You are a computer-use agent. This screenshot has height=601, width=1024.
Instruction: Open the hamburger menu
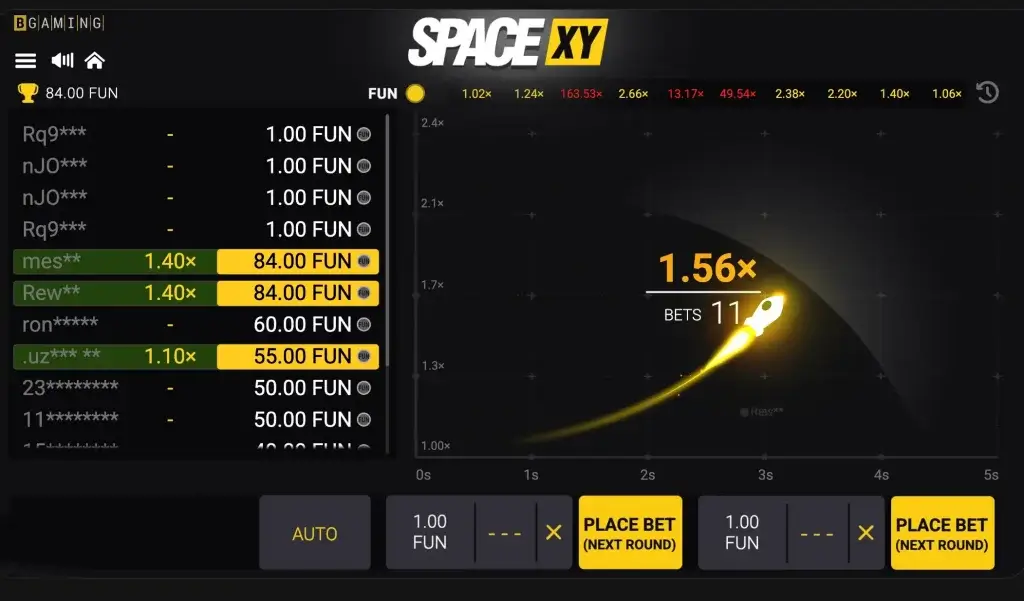(25, 61)
